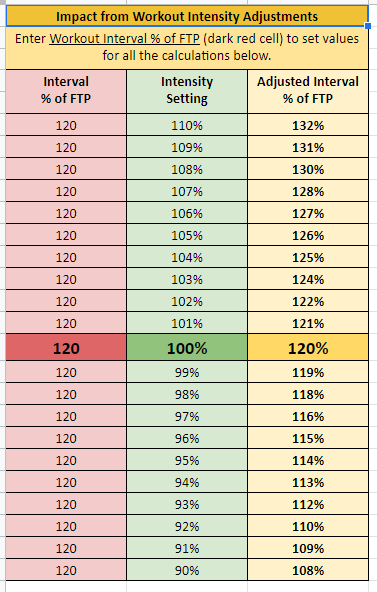The height and width of the screenshot is (592, 377).
Task: Select the 90% intensity setting cell
Action: pos(187,570)
